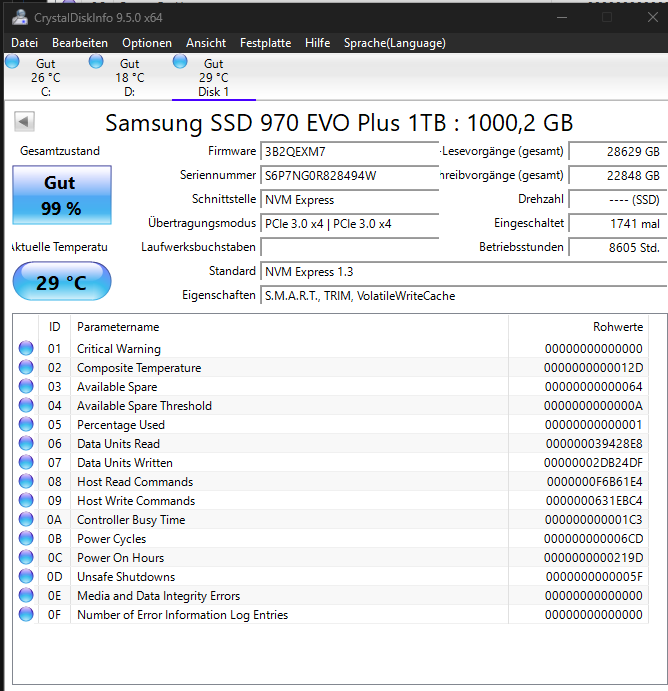This screenshot has height=691, width=668.
Task: Click the serial number field S6P7NG0R828494W
Action: coord(349,175)
